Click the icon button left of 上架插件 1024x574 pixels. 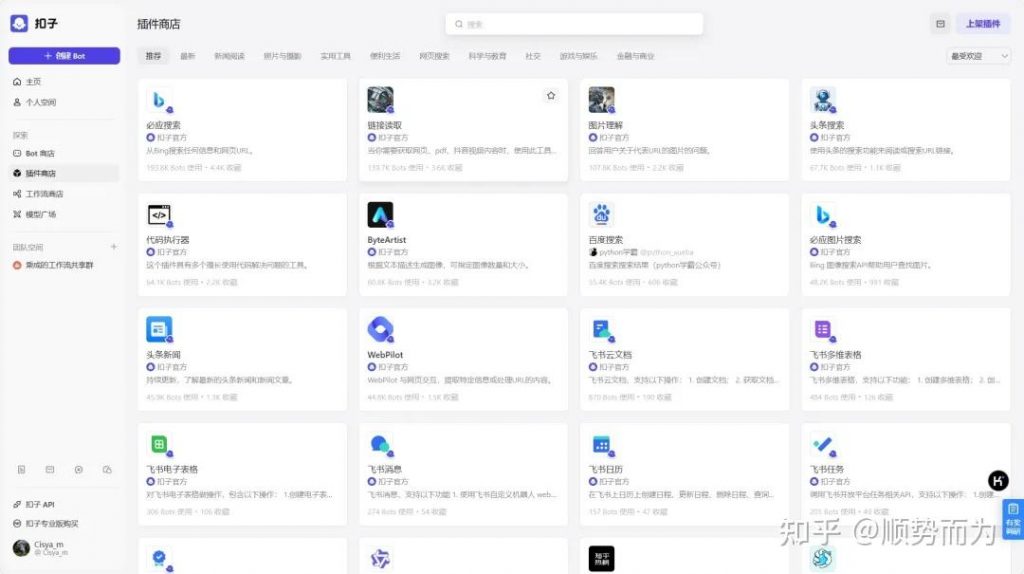[940, 24]
